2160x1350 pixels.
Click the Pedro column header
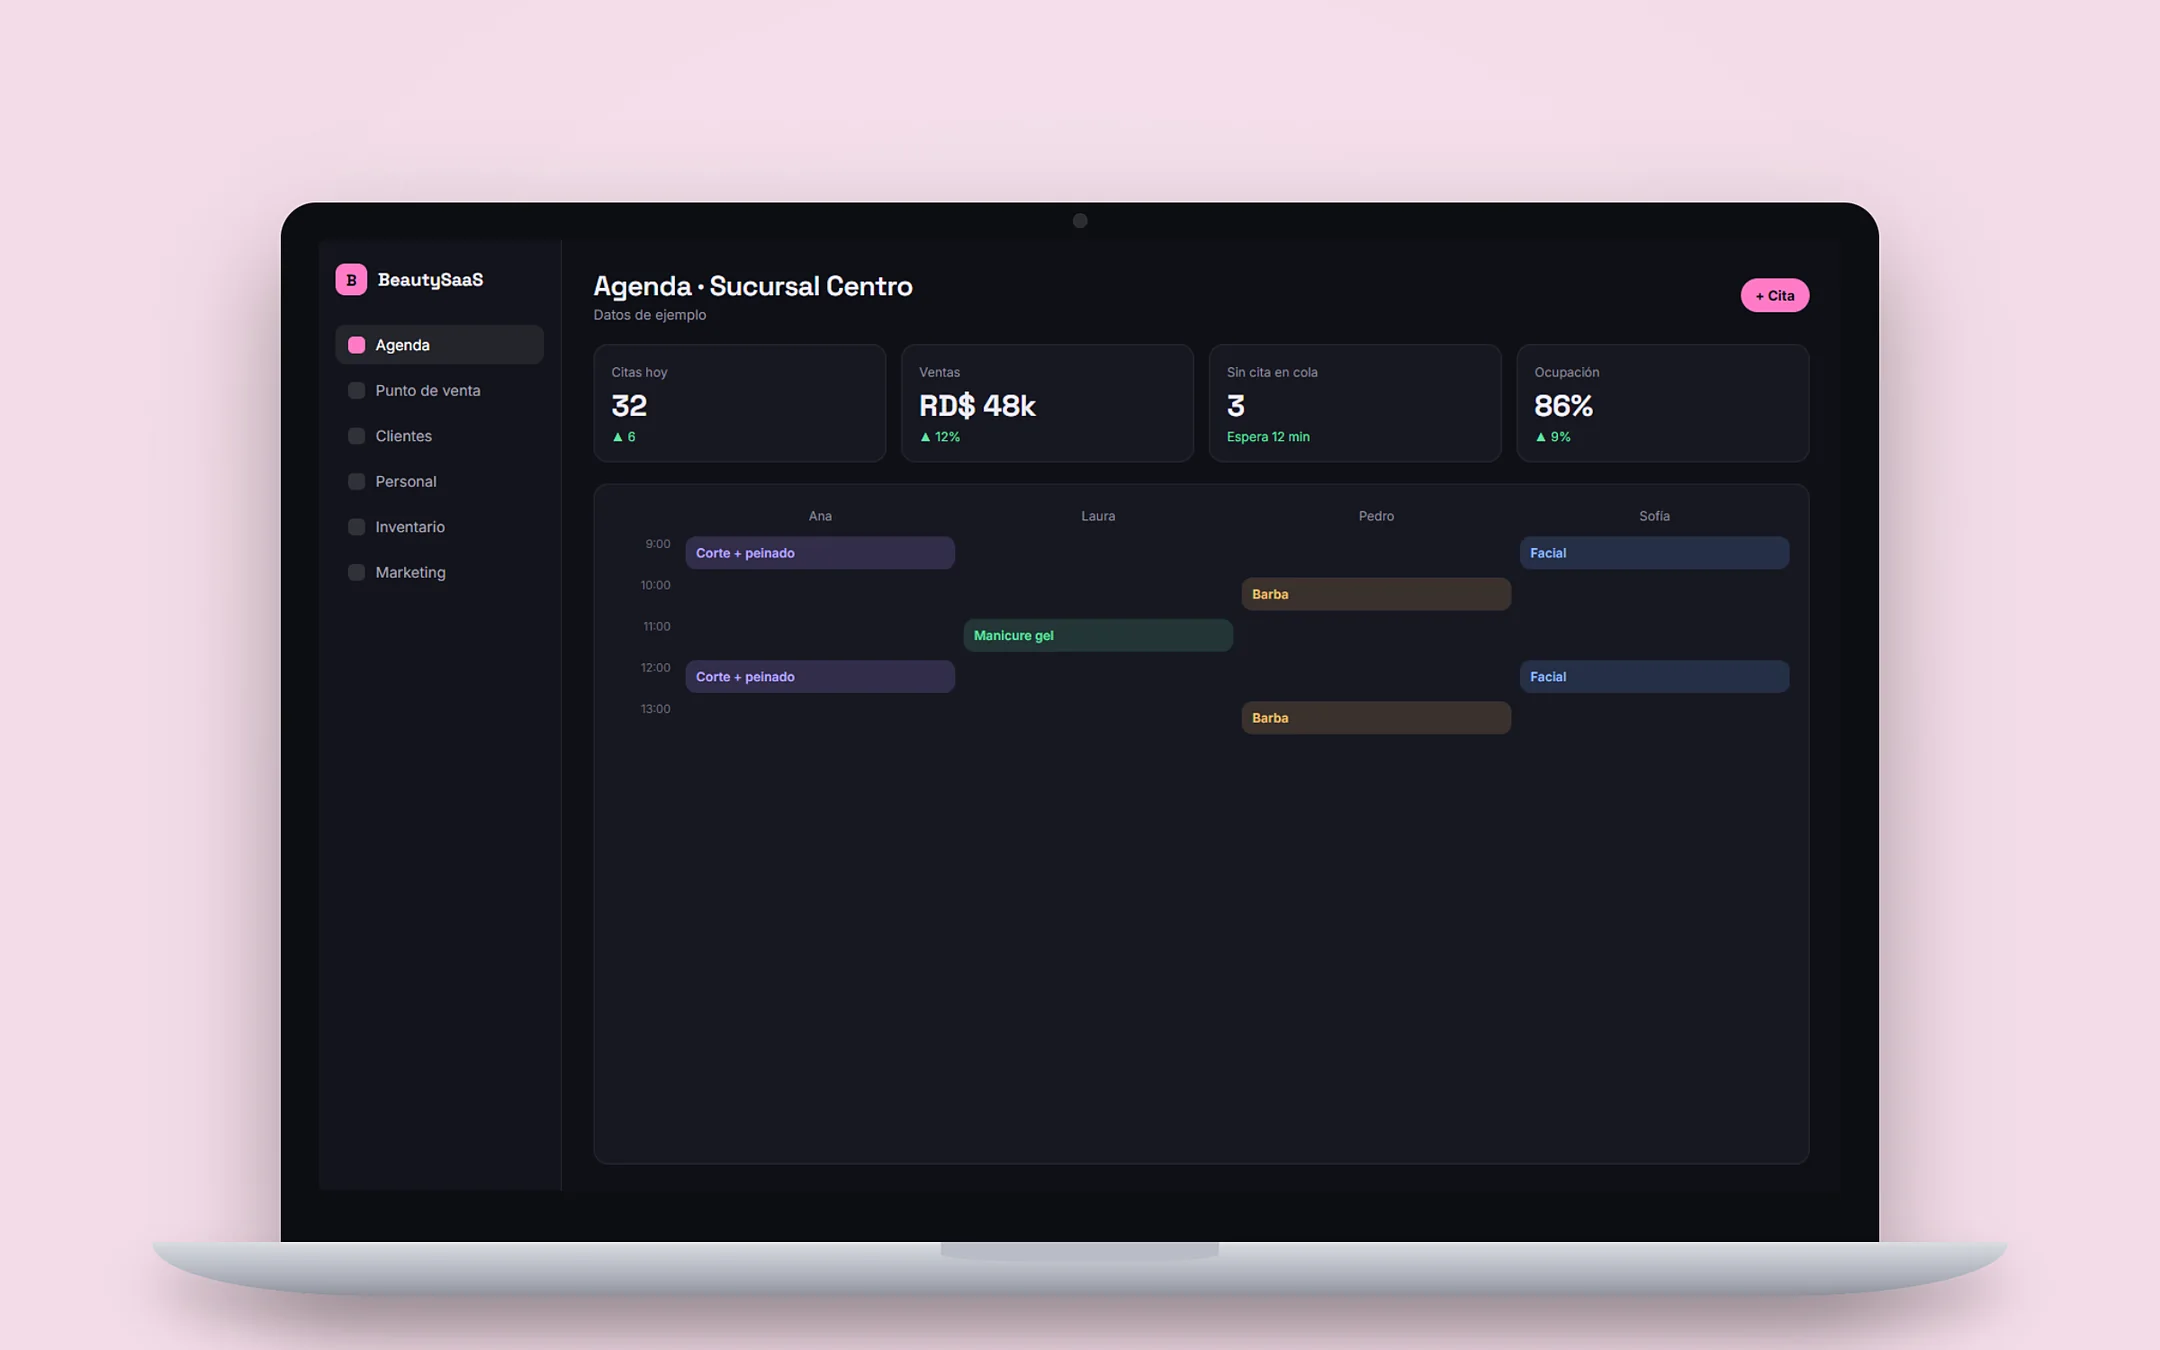(1376, 516)
